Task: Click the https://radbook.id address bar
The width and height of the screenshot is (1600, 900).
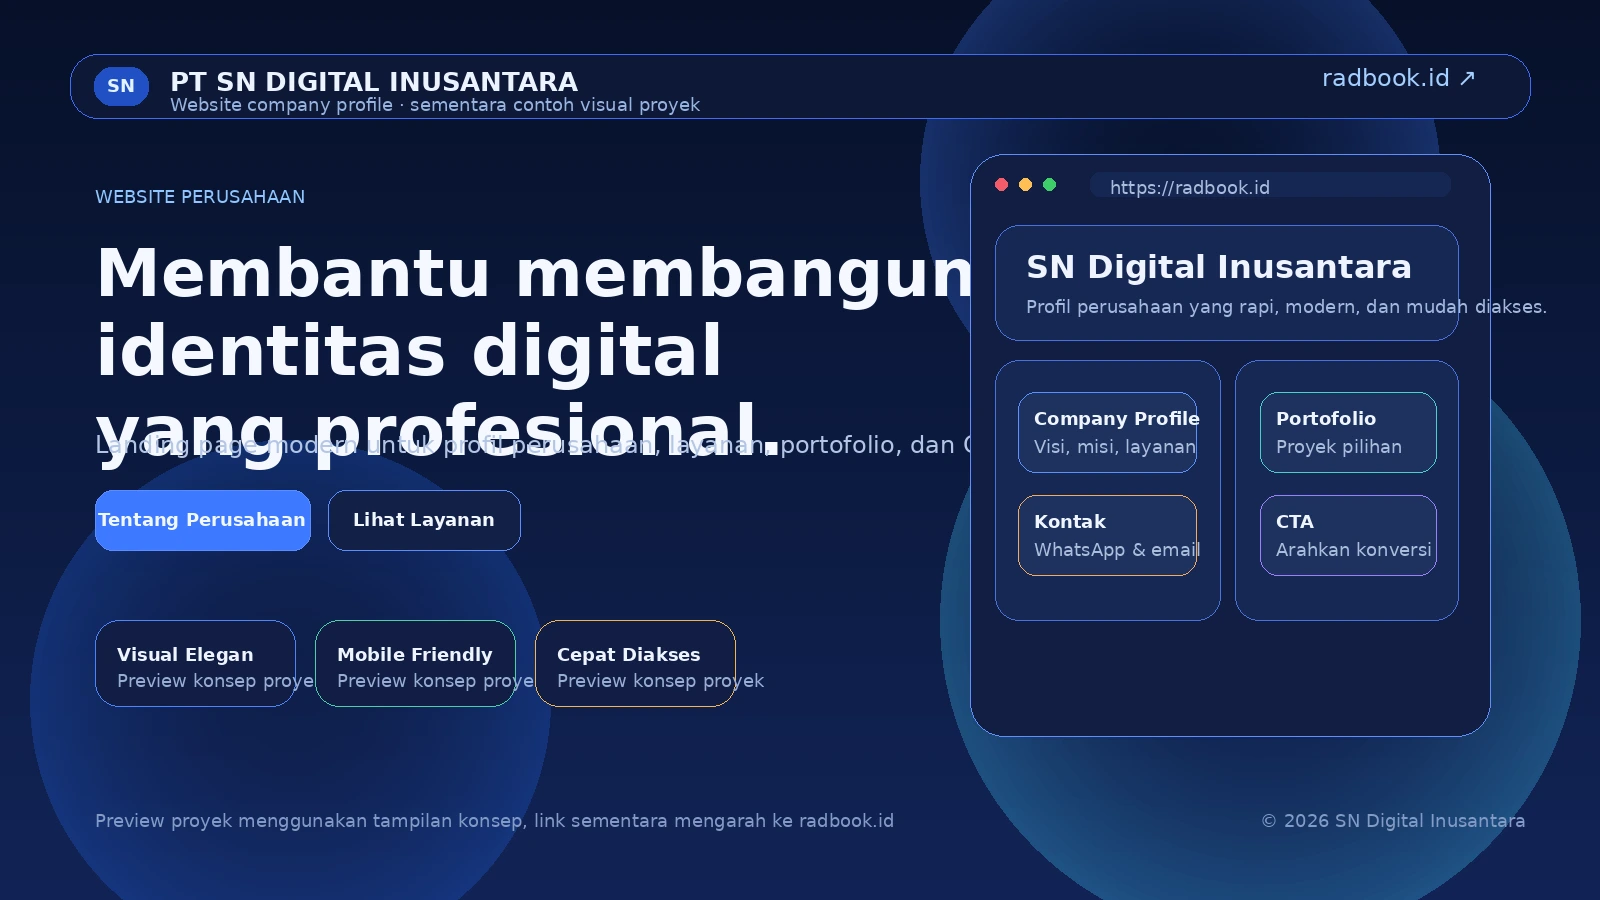Action: (x=1270, y=185)
